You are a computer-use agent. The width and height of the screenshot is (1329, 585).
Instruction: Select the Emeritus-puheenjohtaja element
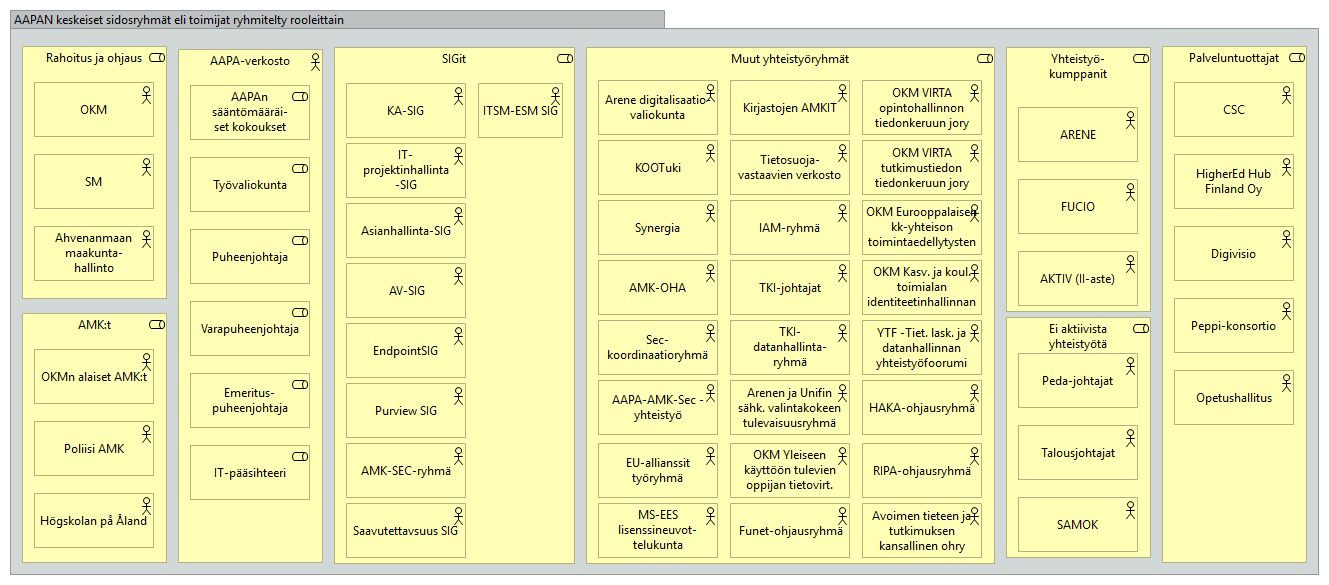(x=249, y=401)
